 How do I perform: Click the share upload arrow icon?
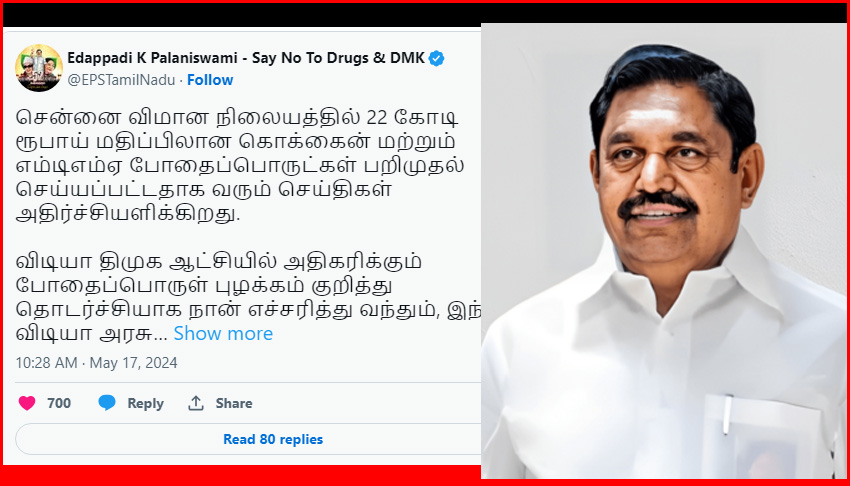coord(196,403)
